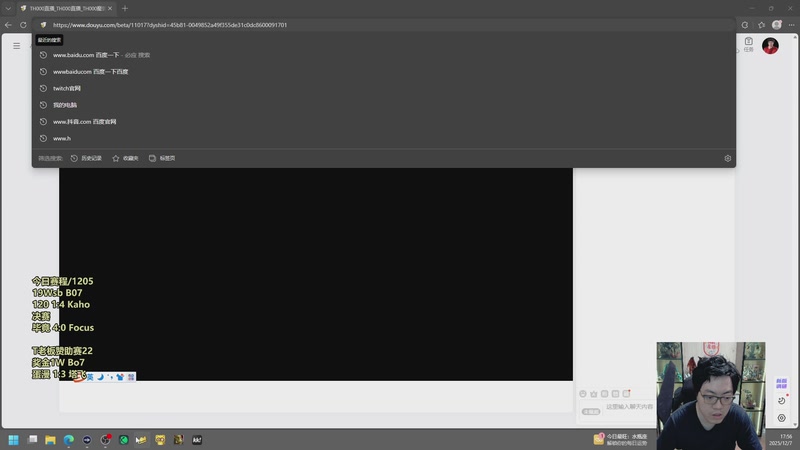Screen dimensions: 800x450
Task: Open the OBS icon on the taskbar
Action: point(105,440)
